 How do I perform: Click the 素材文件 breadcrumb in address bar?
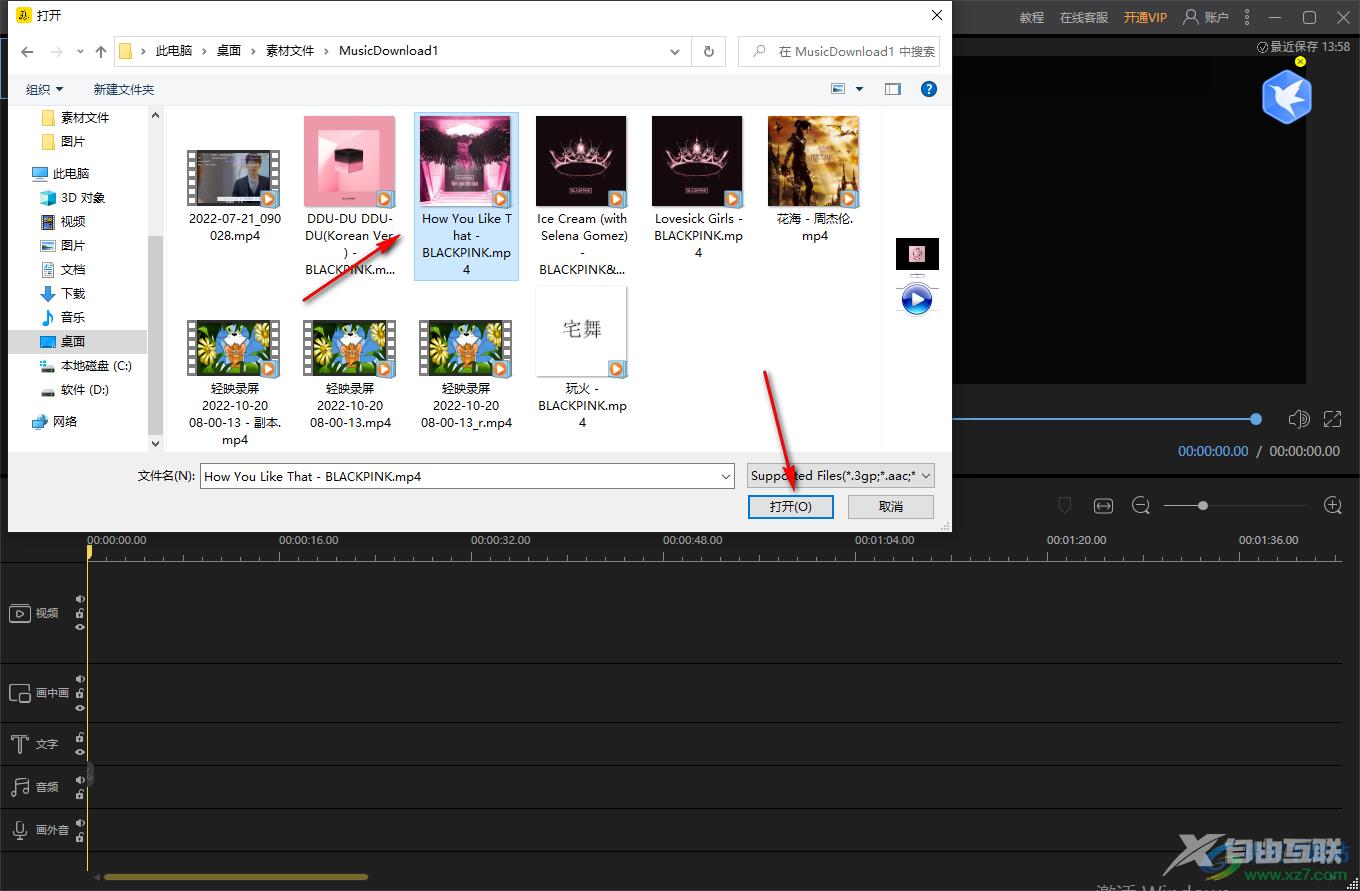[290, 51]
